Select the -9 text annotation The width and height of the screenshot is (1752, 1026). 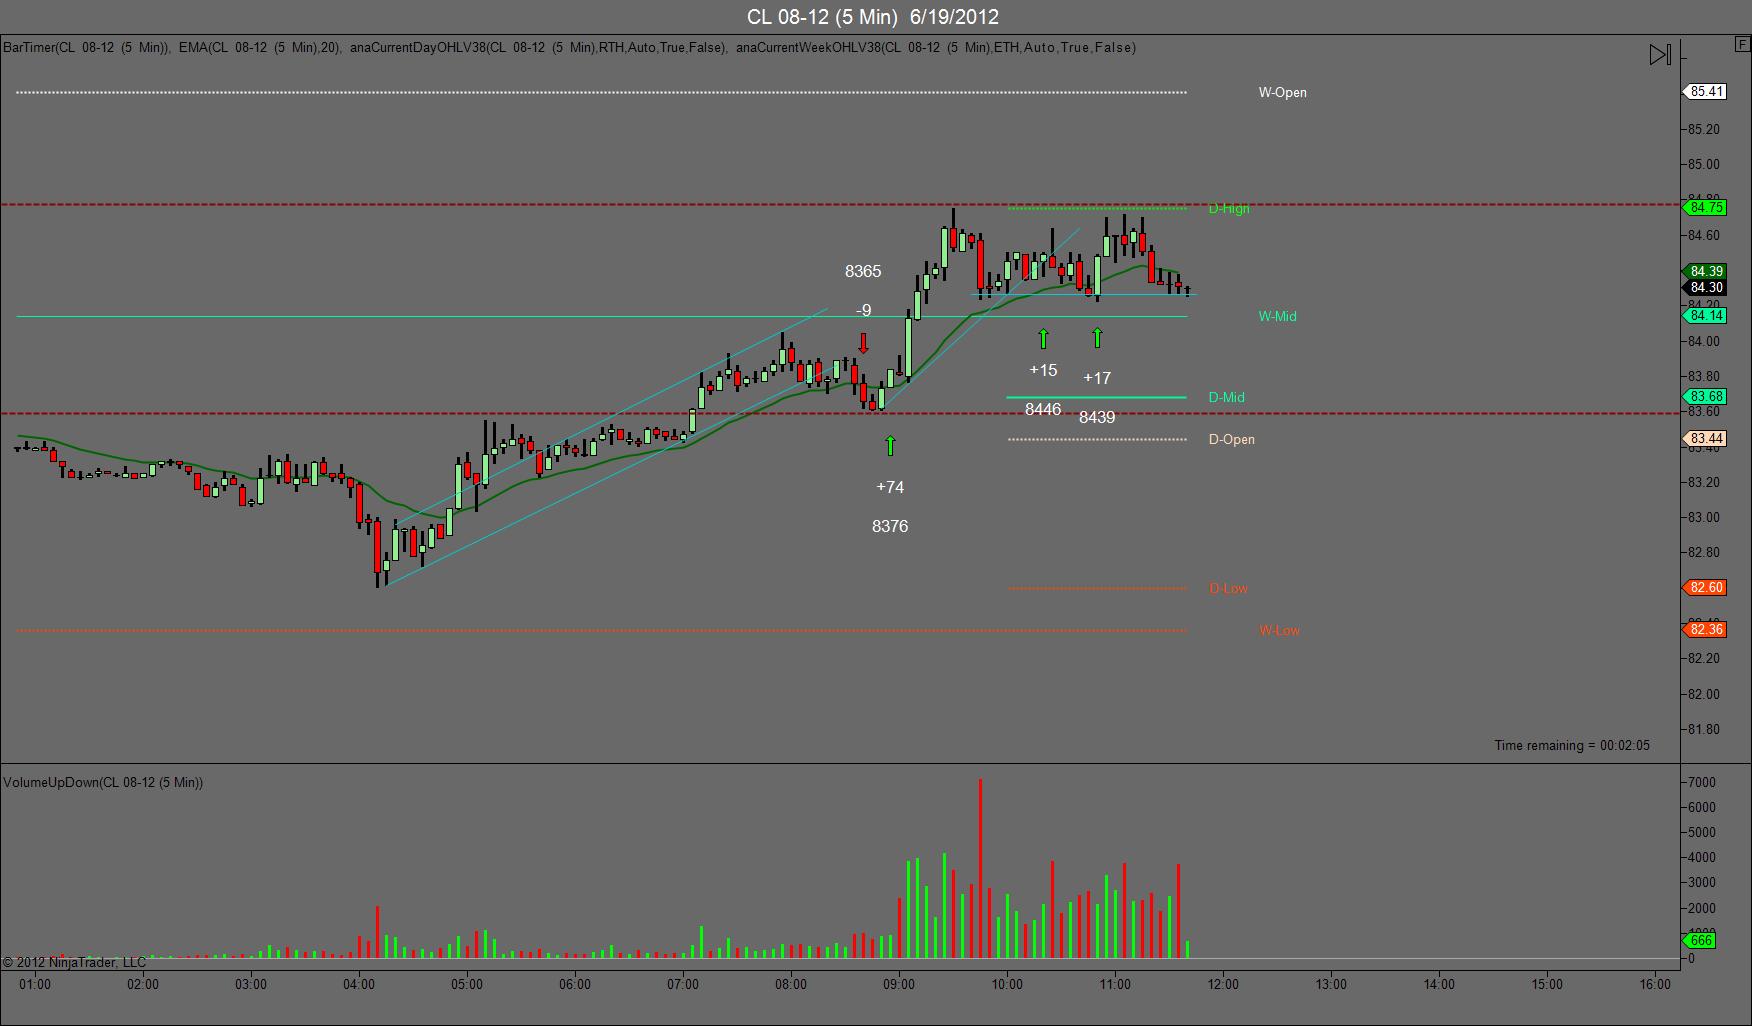[863, 310]
